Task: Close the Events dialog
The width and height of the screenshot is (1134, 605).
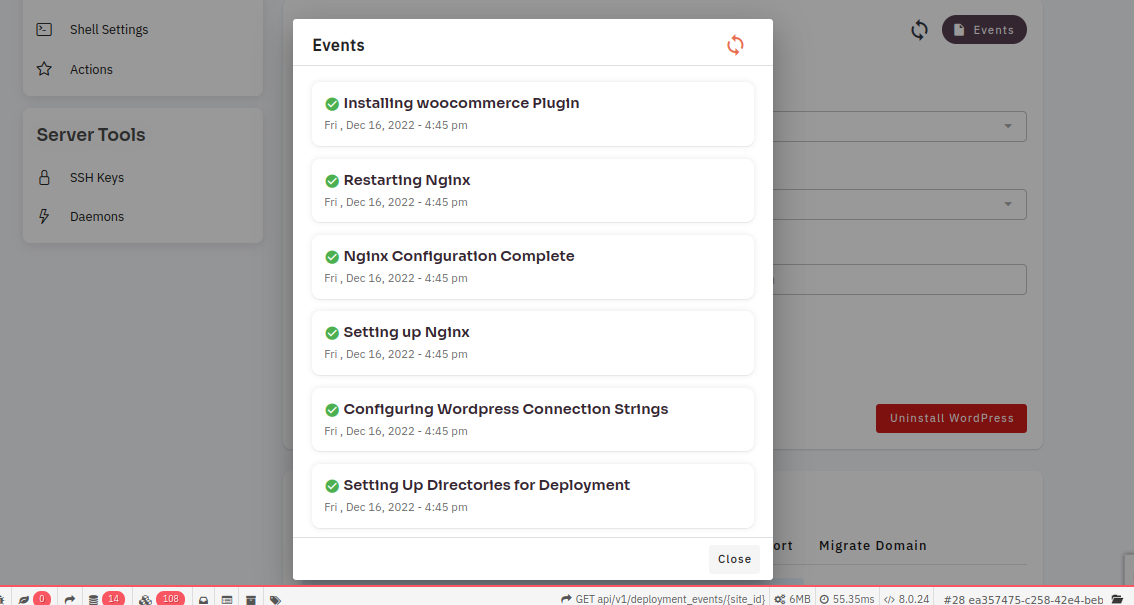Action: (x=734, y=559)
